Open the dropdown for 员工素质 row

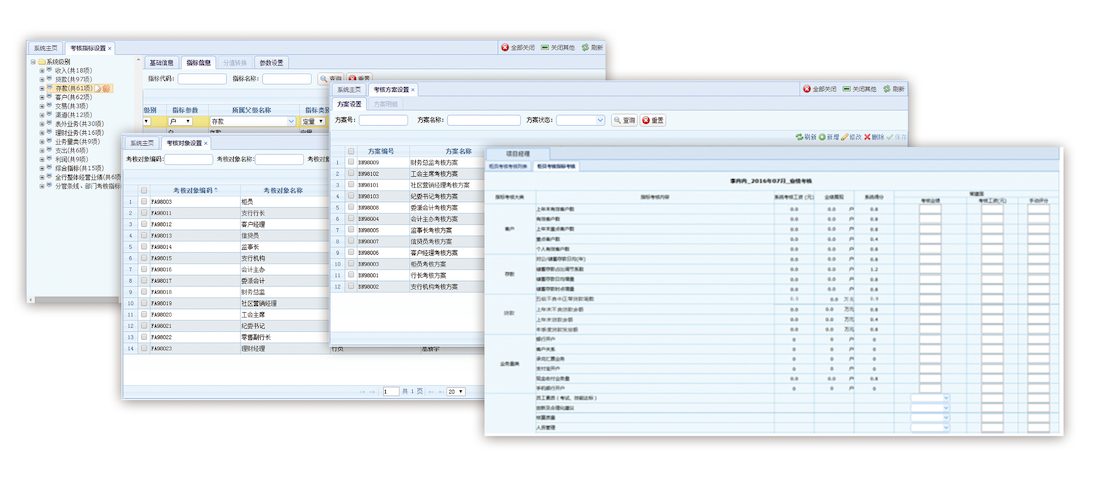[x=946, y=398]
